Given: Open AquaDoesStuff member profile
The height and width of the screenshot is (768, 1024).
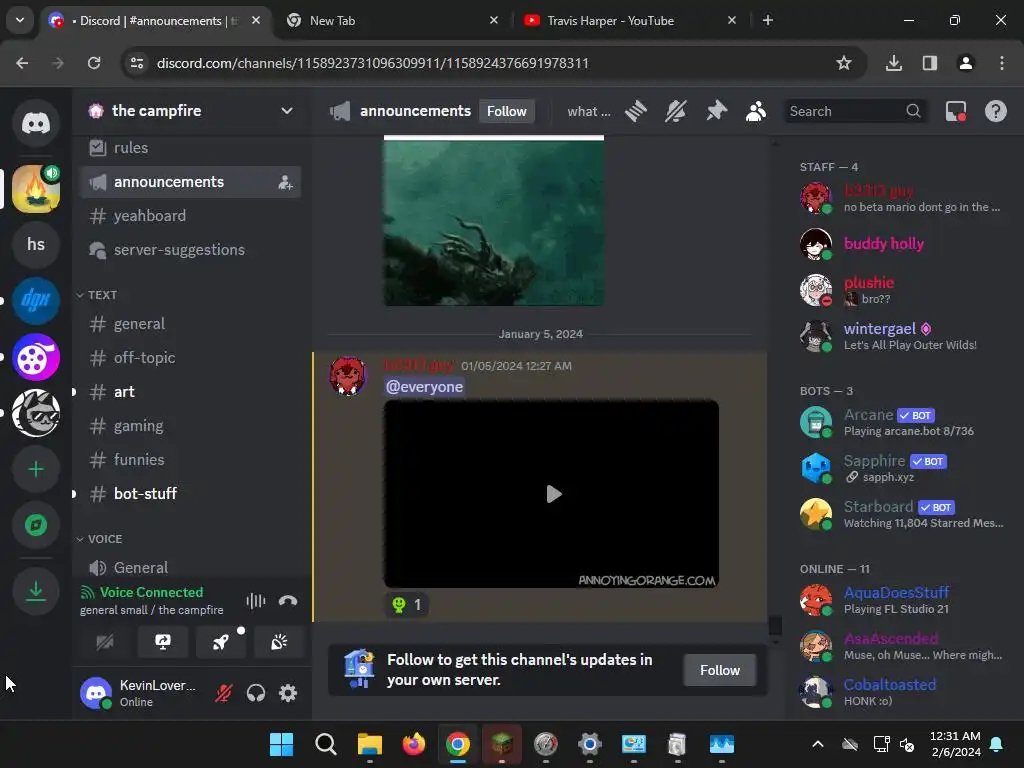Looking at the screenshot, I should (902, 600).
